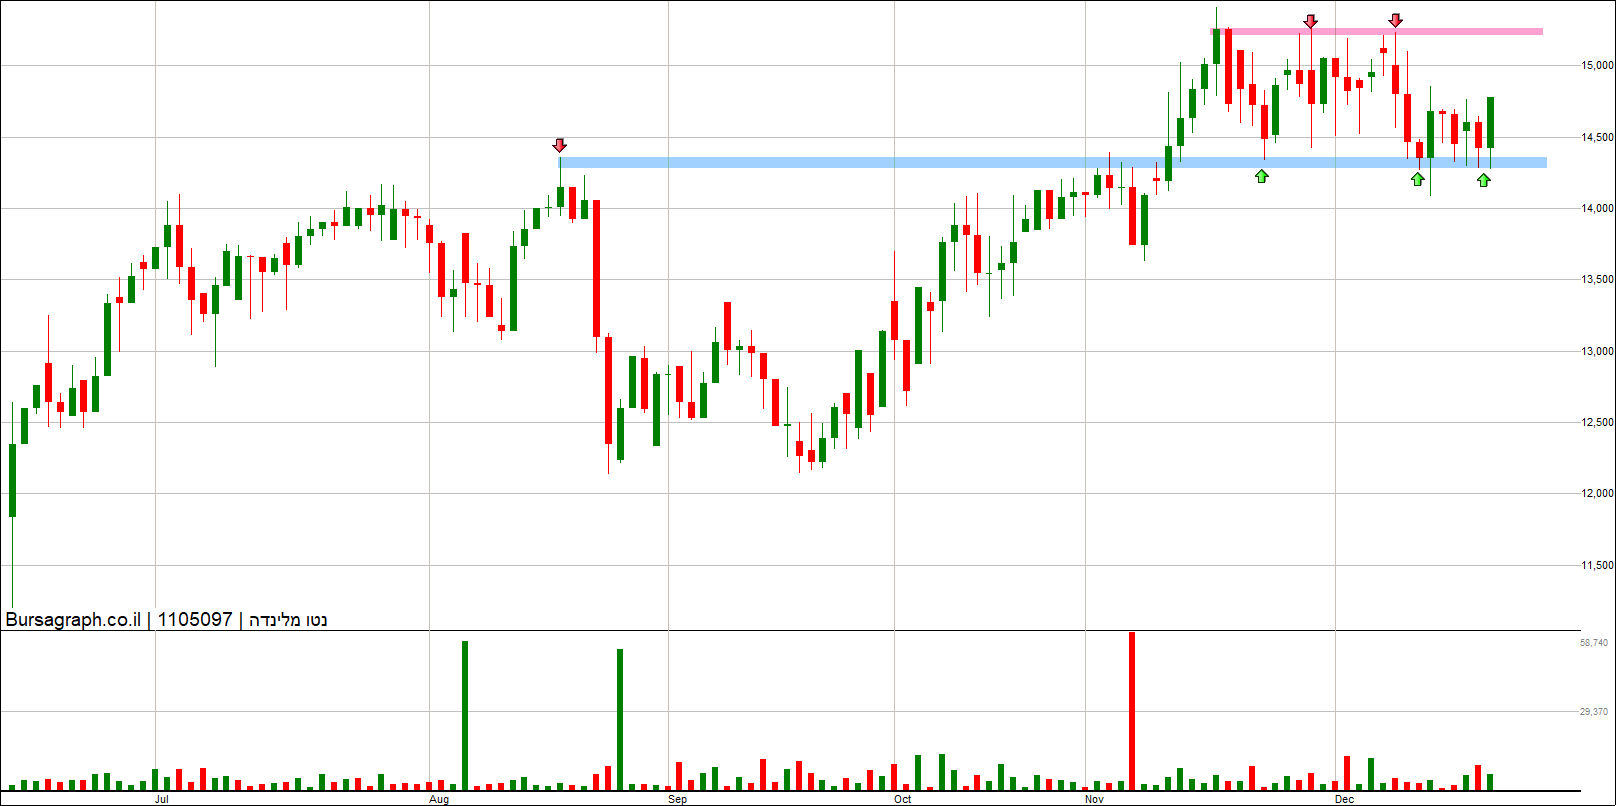This screenshot has width=1616, height=806.
Task: Click the red down-arrow signal at the August peak
Action: (560, 145)
